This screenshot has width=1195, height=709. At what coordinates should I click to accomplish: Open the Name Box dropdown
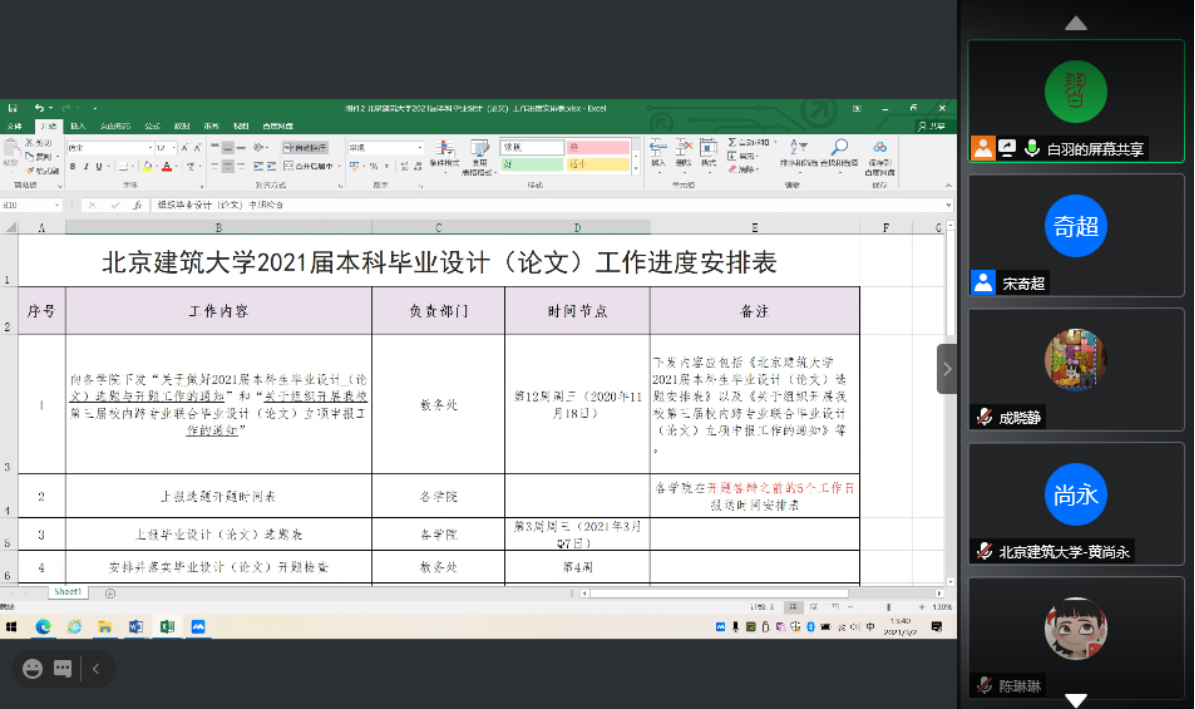point(57,205)
